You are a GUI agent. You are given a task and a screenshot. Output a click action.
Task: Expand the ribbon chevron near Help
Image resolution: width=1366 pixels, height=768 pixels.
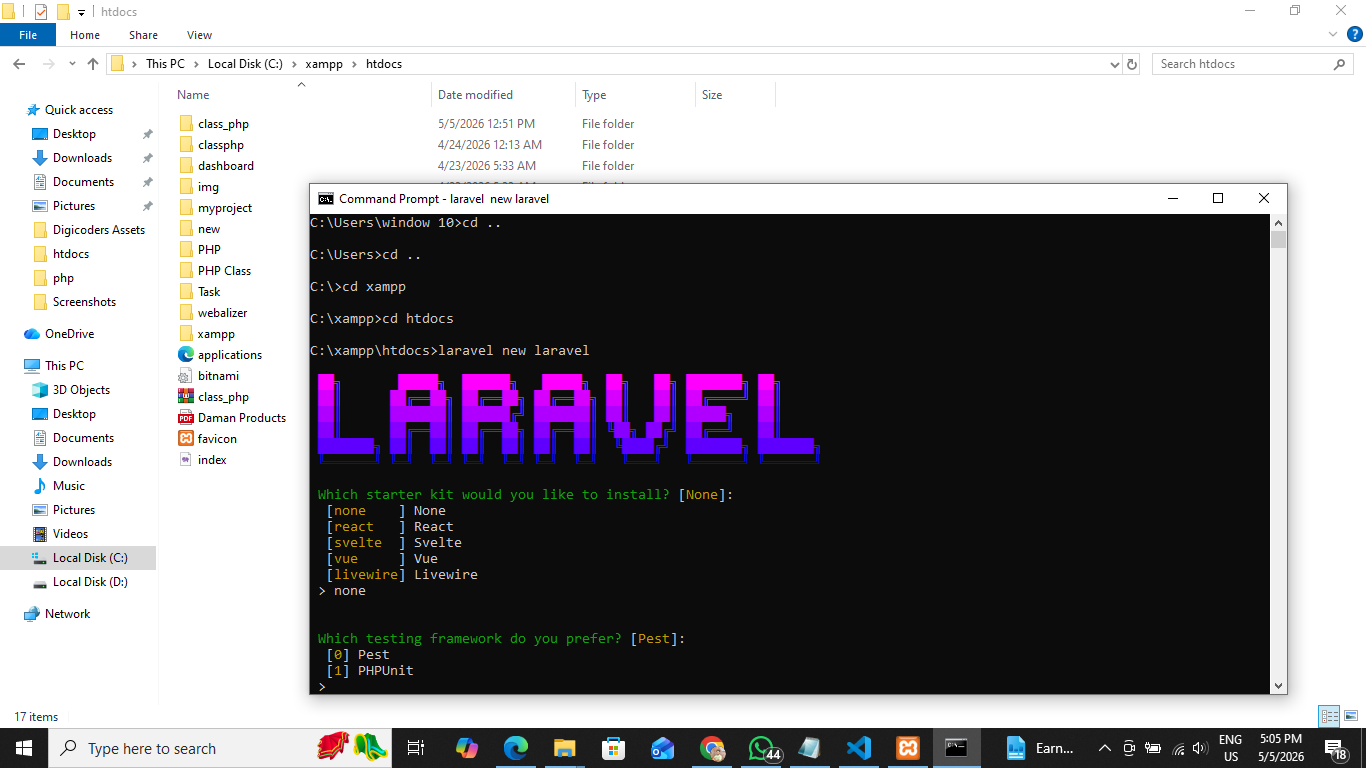pyautogui.click(x=1332, y=35)
